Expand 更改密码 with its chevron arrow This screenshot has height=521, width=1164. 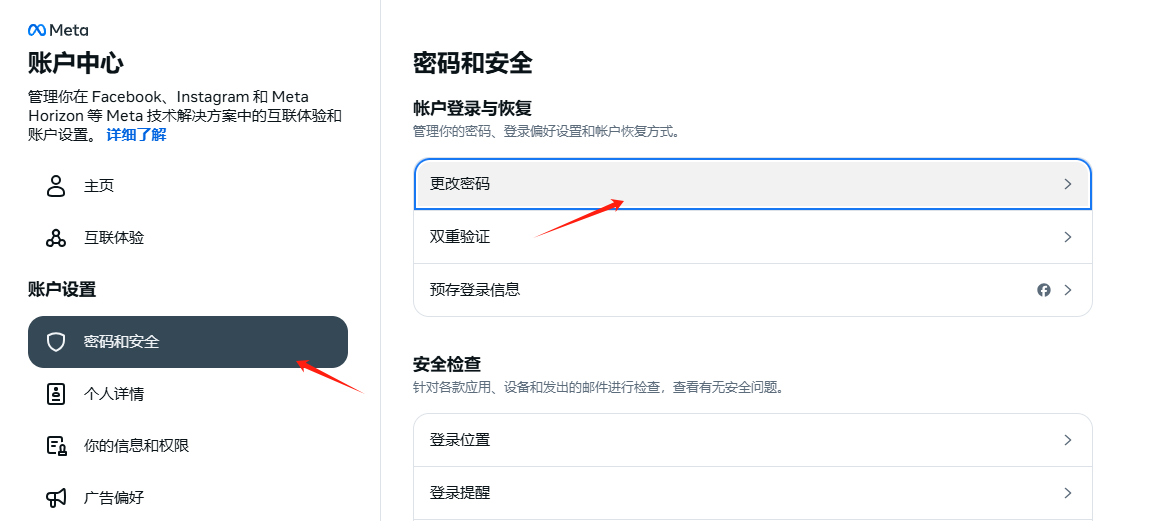(1068, 184)
